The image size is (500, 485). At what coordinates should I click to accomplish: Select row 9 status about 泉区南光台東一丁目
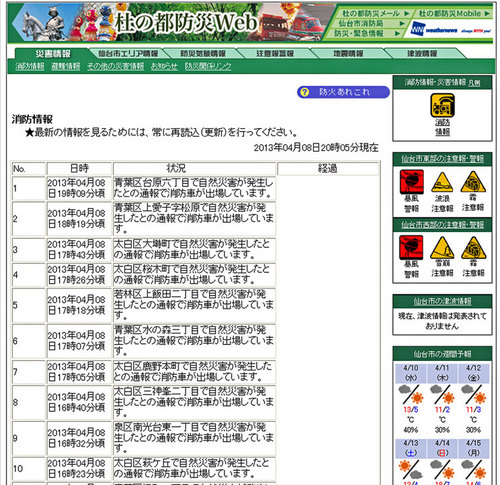click(x=195, y=438)
